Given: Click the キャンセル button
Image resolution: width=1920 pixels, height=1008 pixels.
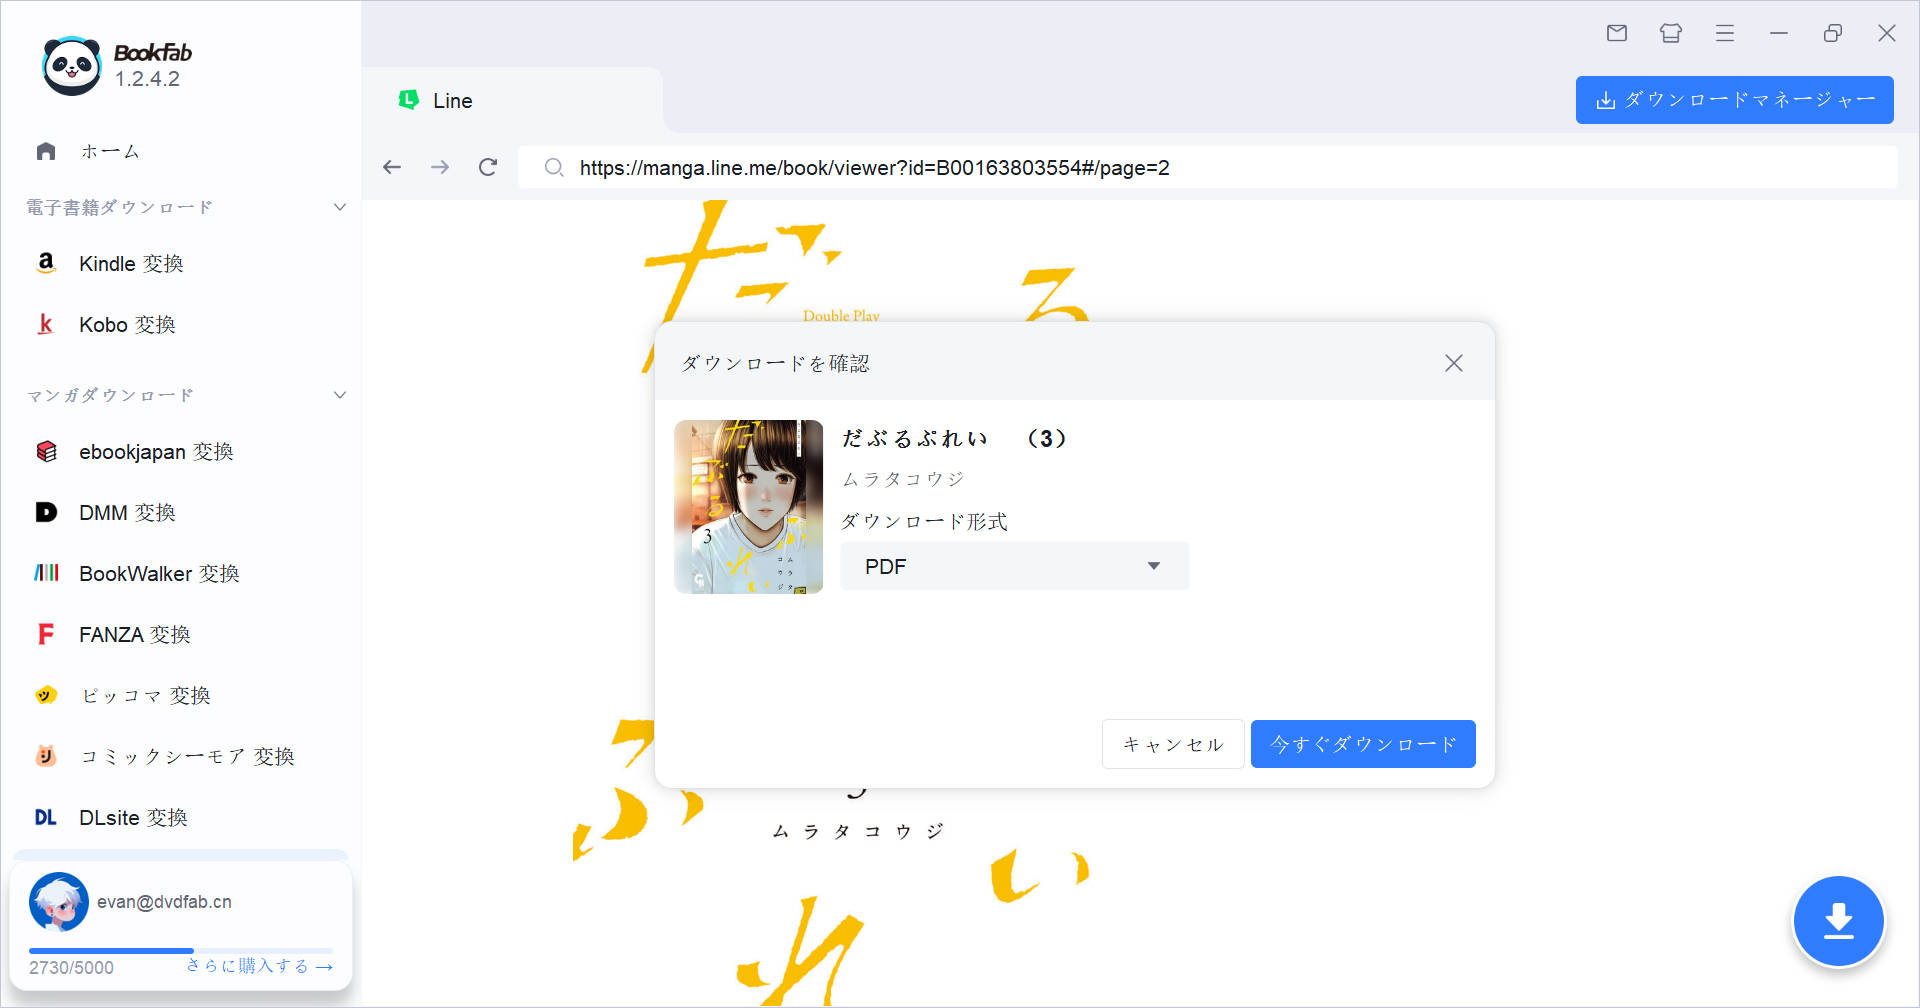Looking at the screenshot, I should (x=1173, y=744).
